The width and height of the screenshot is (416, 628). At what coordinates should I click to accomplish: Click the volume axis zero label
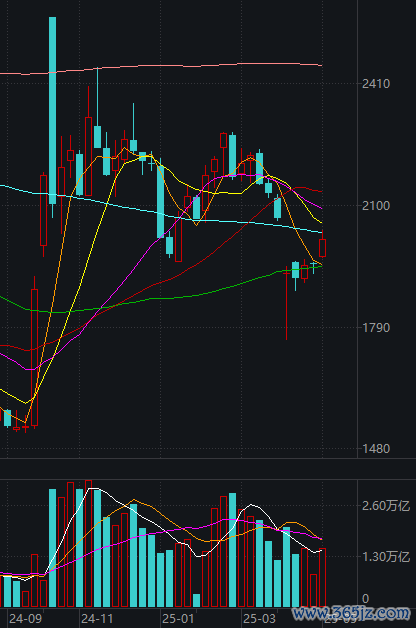point(365,599)
